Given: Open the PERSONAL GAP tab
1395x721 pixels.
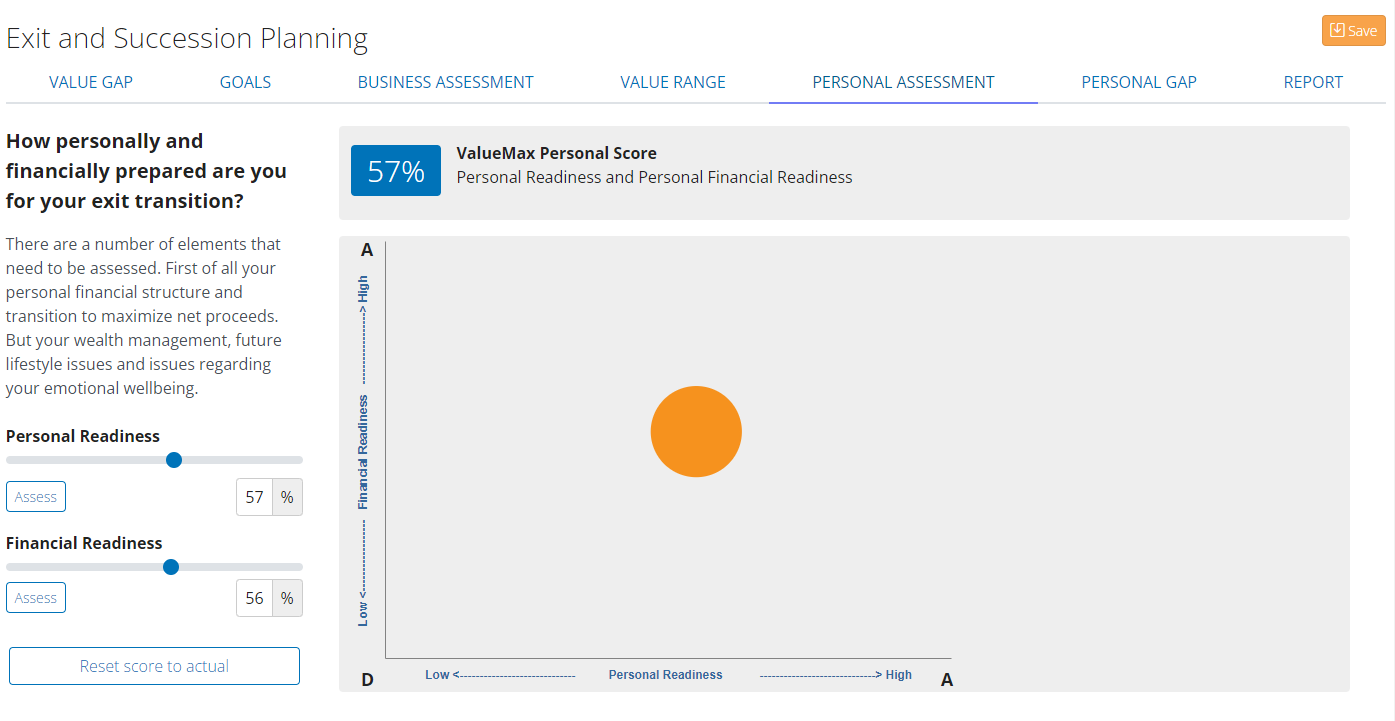Looking at the screenshot, I should (x=1138, y=82).
